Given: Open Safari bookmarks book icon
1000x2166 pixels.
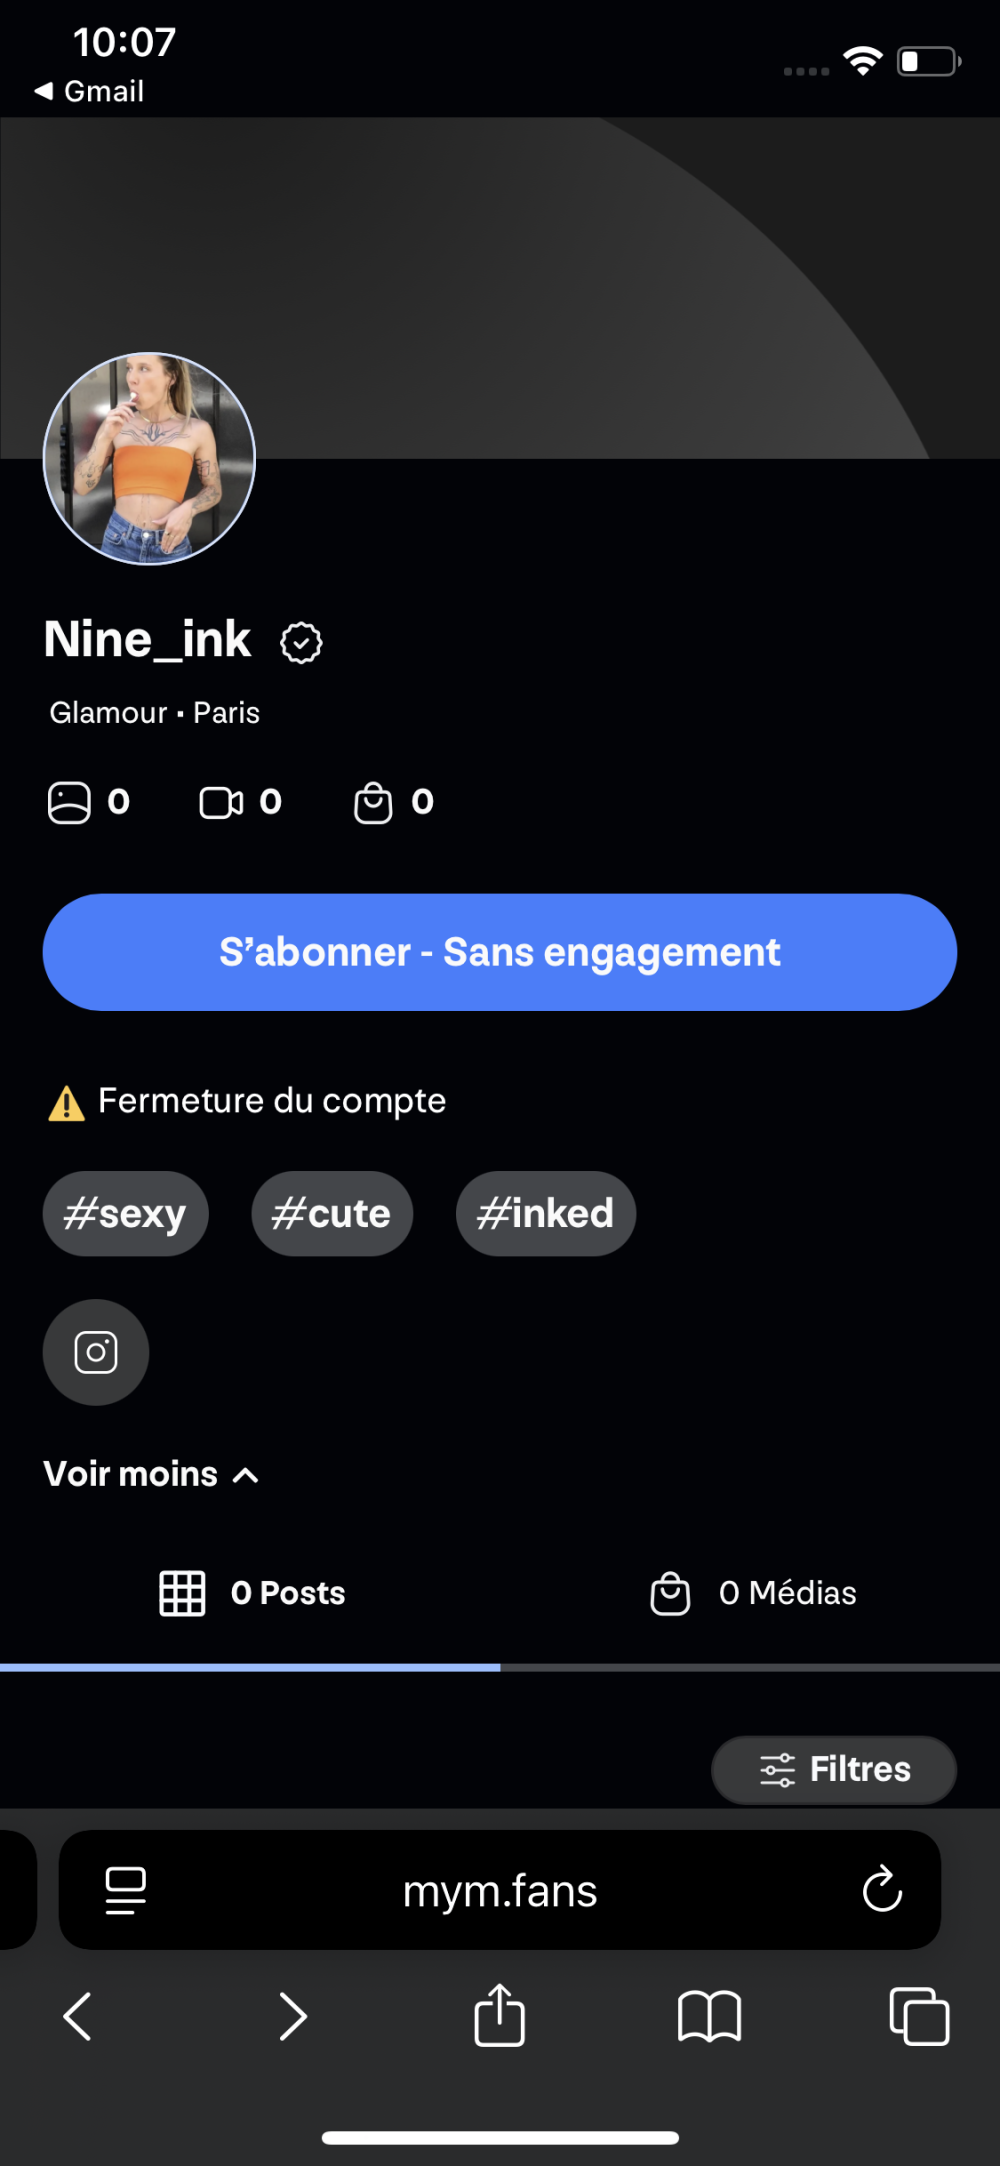Looking at the screenshot, I should [x=709, y=2015].
